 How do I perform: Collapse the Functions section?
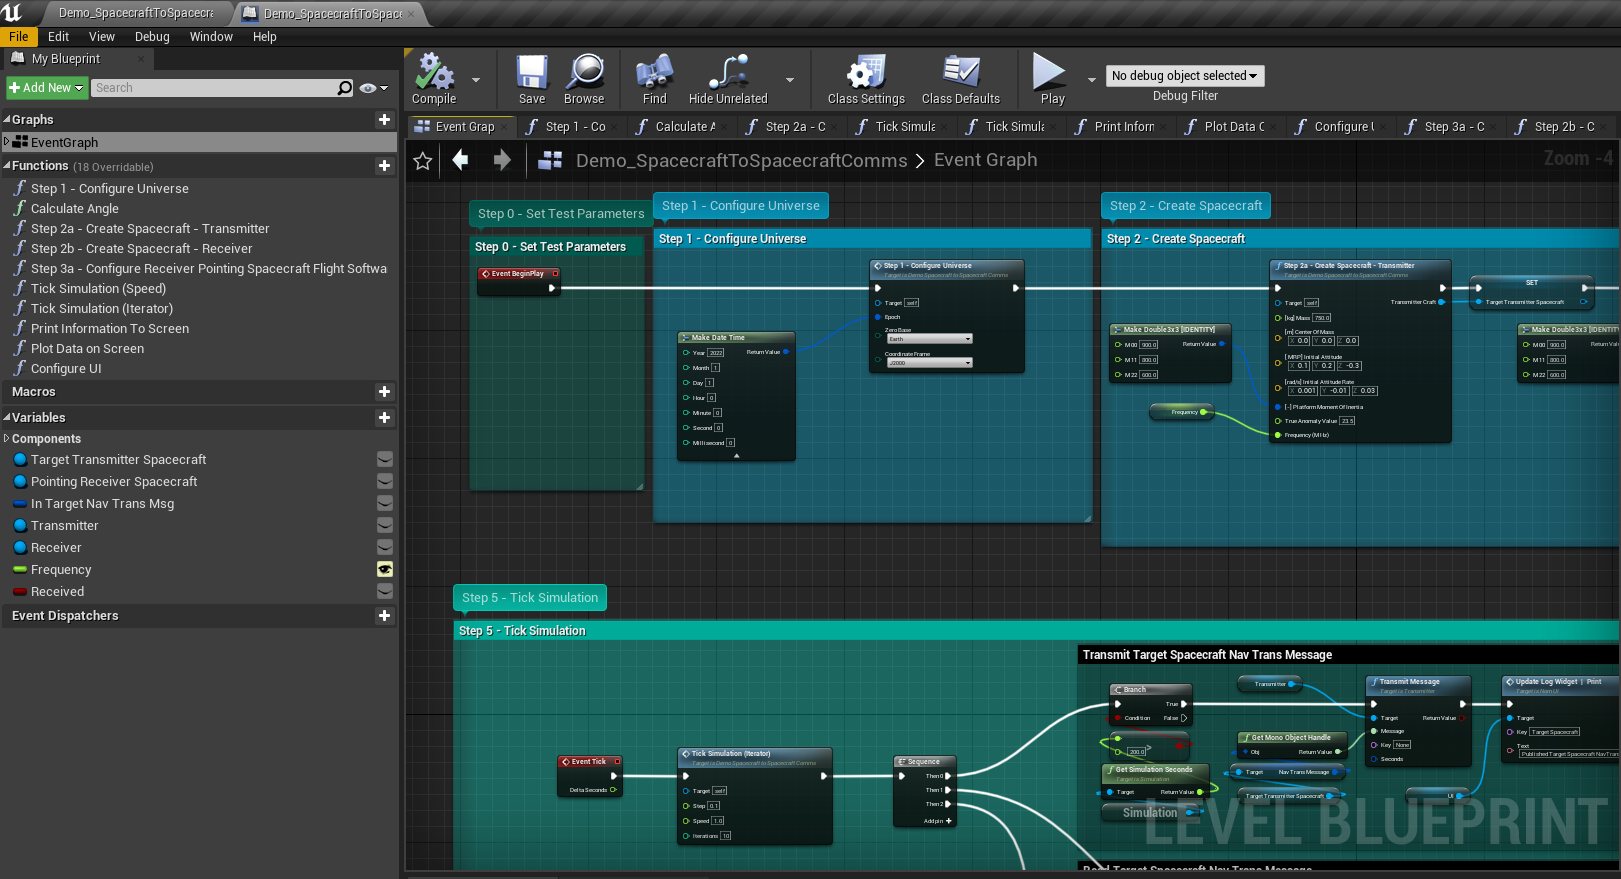7,166
